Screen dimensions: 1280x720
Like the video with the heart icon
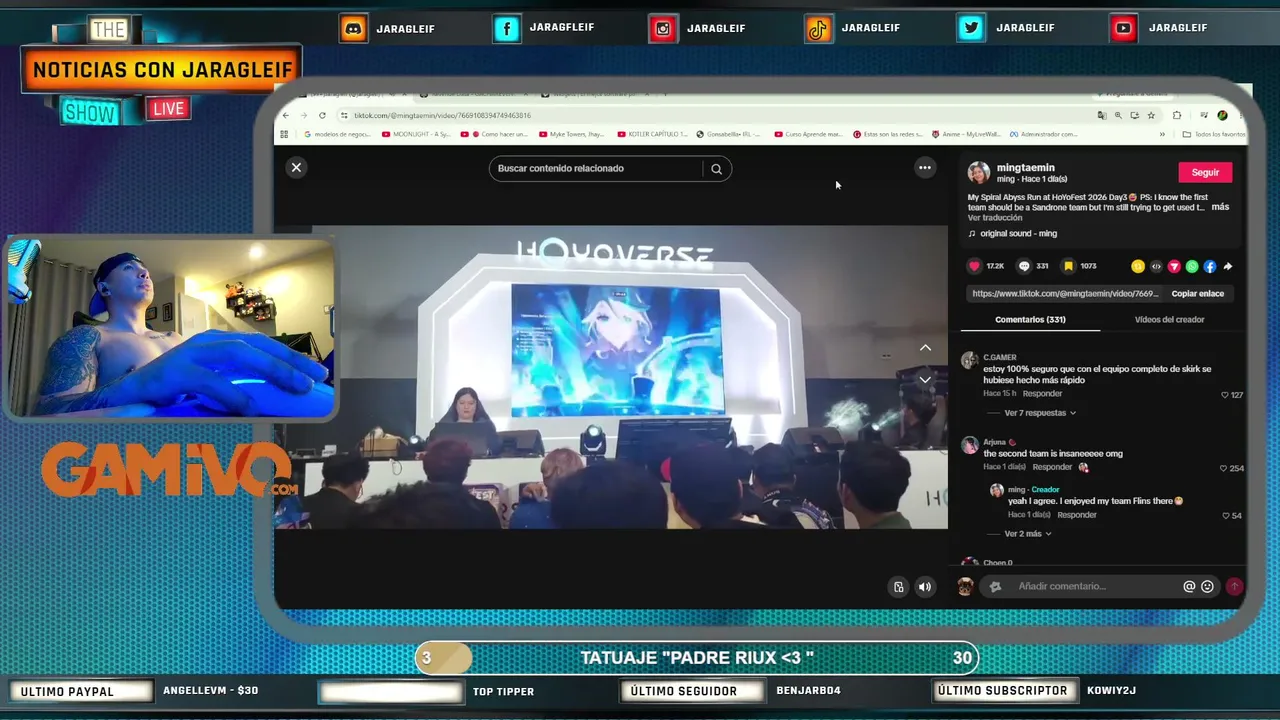tap(974, 266)
